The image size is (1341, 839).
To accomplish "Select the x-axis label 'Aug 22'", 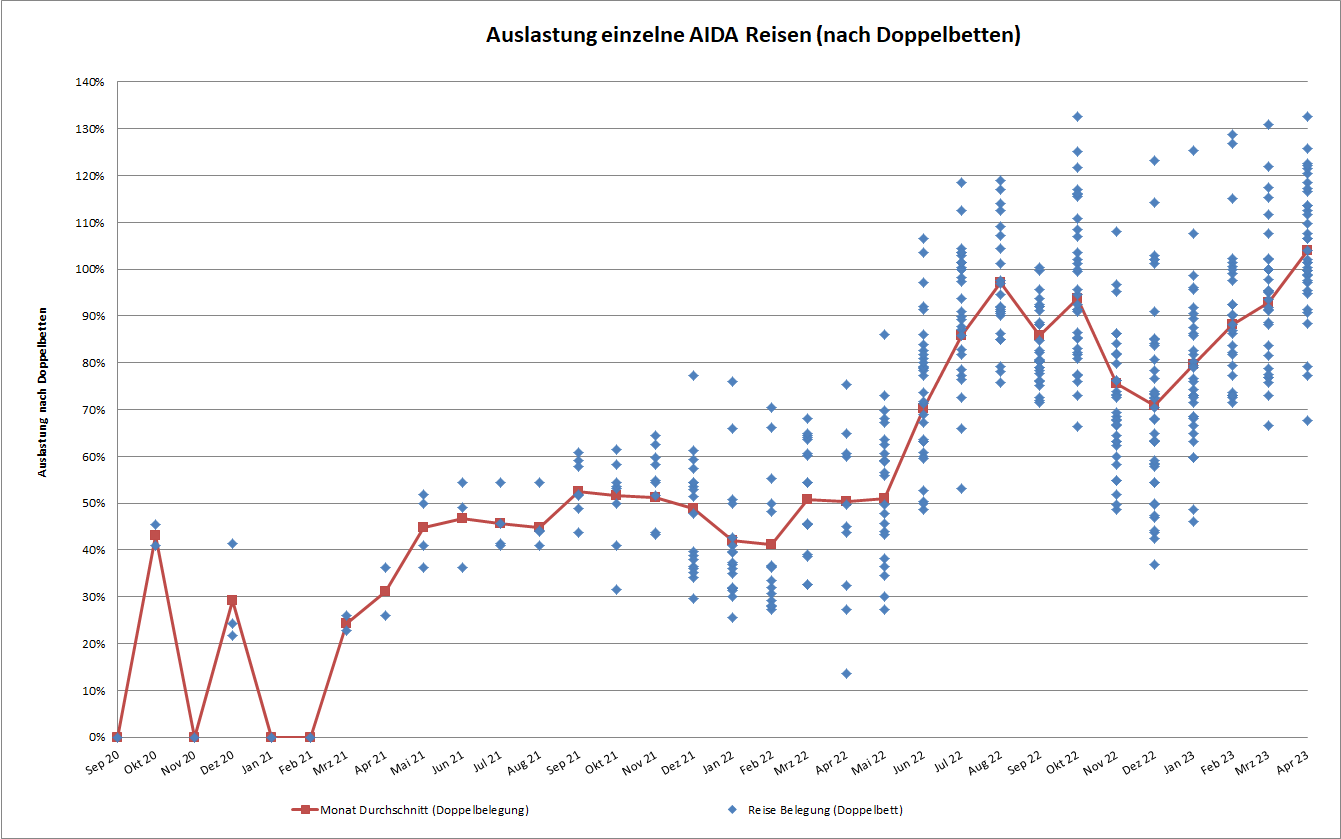I will [x=987, y=762].
